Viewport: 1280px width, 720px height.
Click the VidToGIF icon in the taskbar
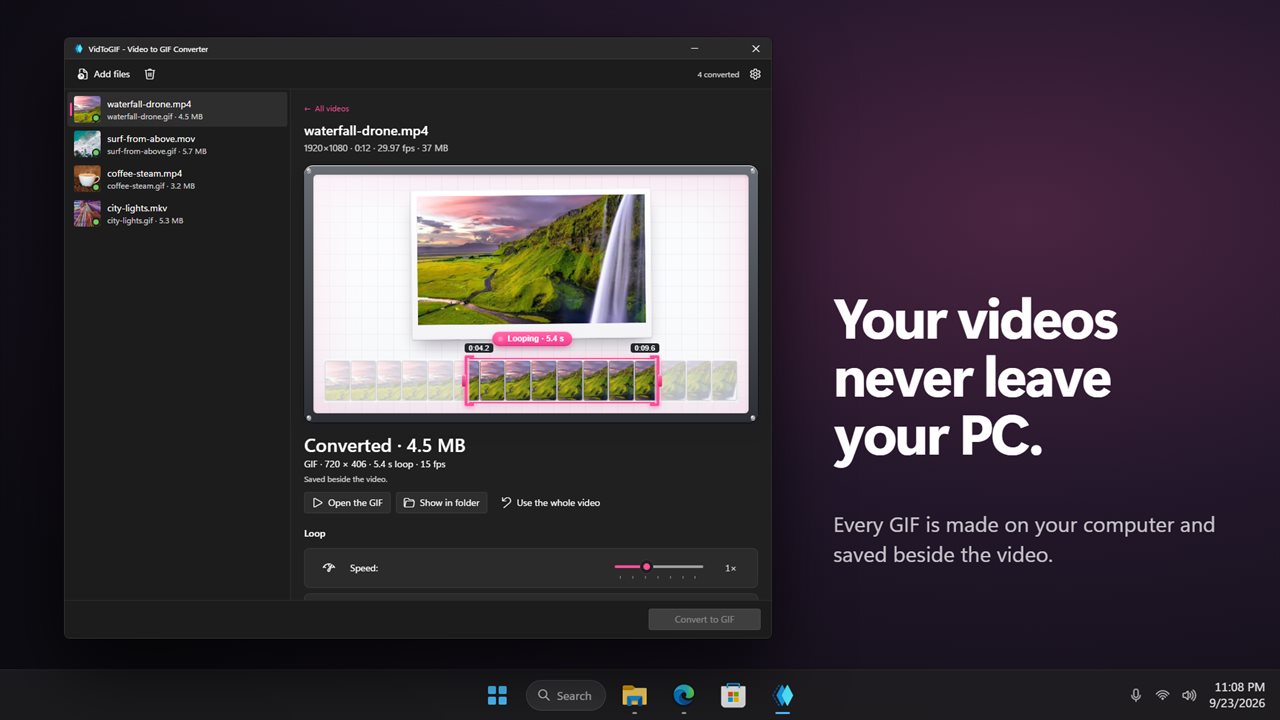click(x=783, y=696)
